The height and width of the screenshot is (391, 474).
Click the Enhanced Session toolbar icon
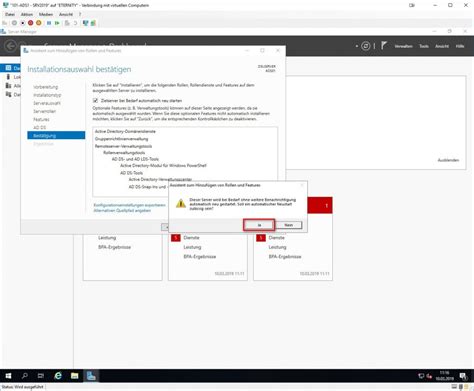(86, 23)
